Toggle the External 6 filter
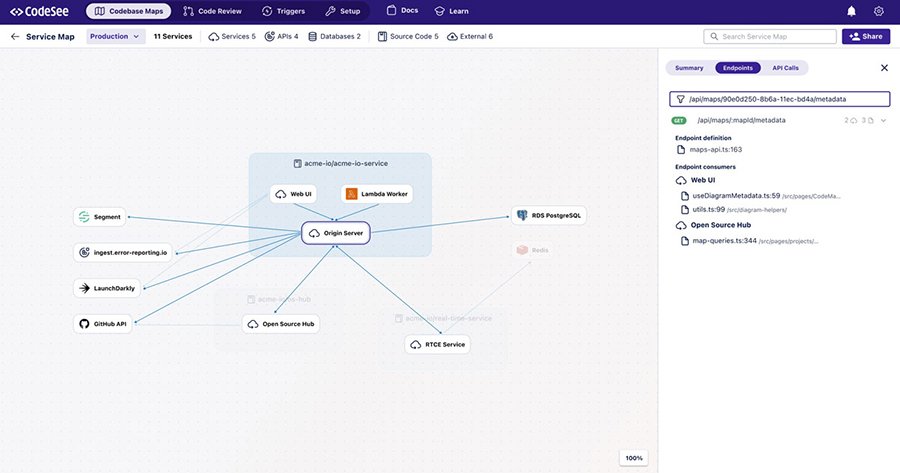The image size is (900, 473). click(x=469, y=37)
